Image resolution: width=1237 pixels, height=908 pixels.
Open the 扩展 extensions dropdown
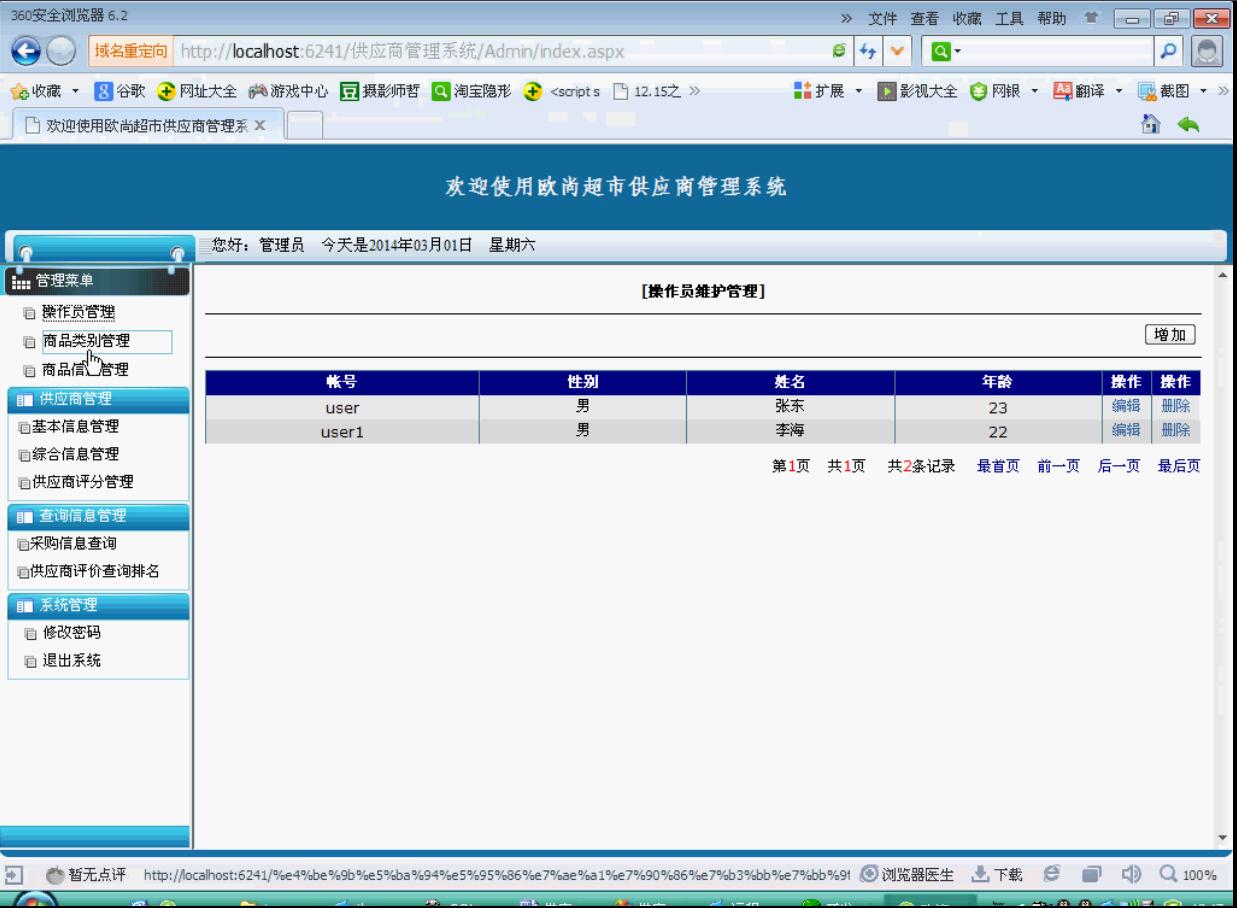(x=827, y=93)
